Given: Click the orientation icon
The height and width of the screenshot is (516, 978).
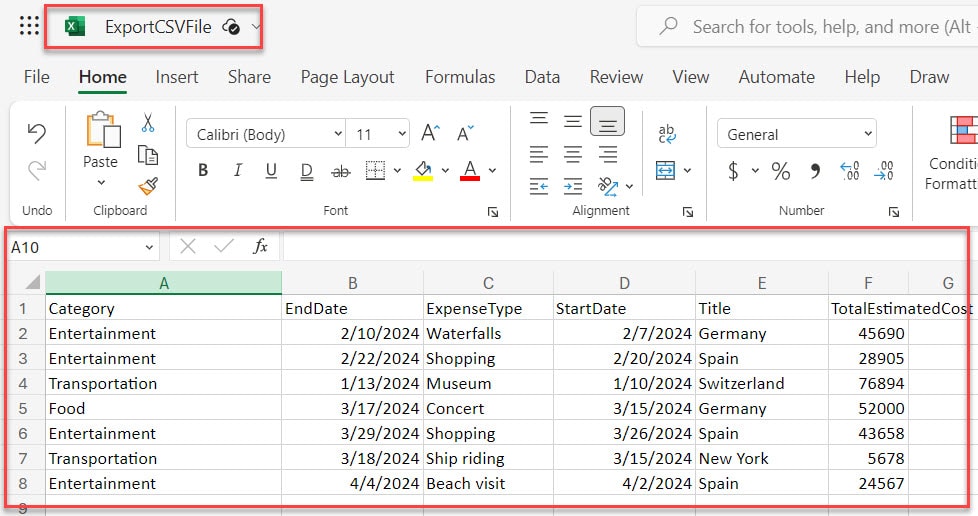Looking at the screenshot, I should 608,186.
